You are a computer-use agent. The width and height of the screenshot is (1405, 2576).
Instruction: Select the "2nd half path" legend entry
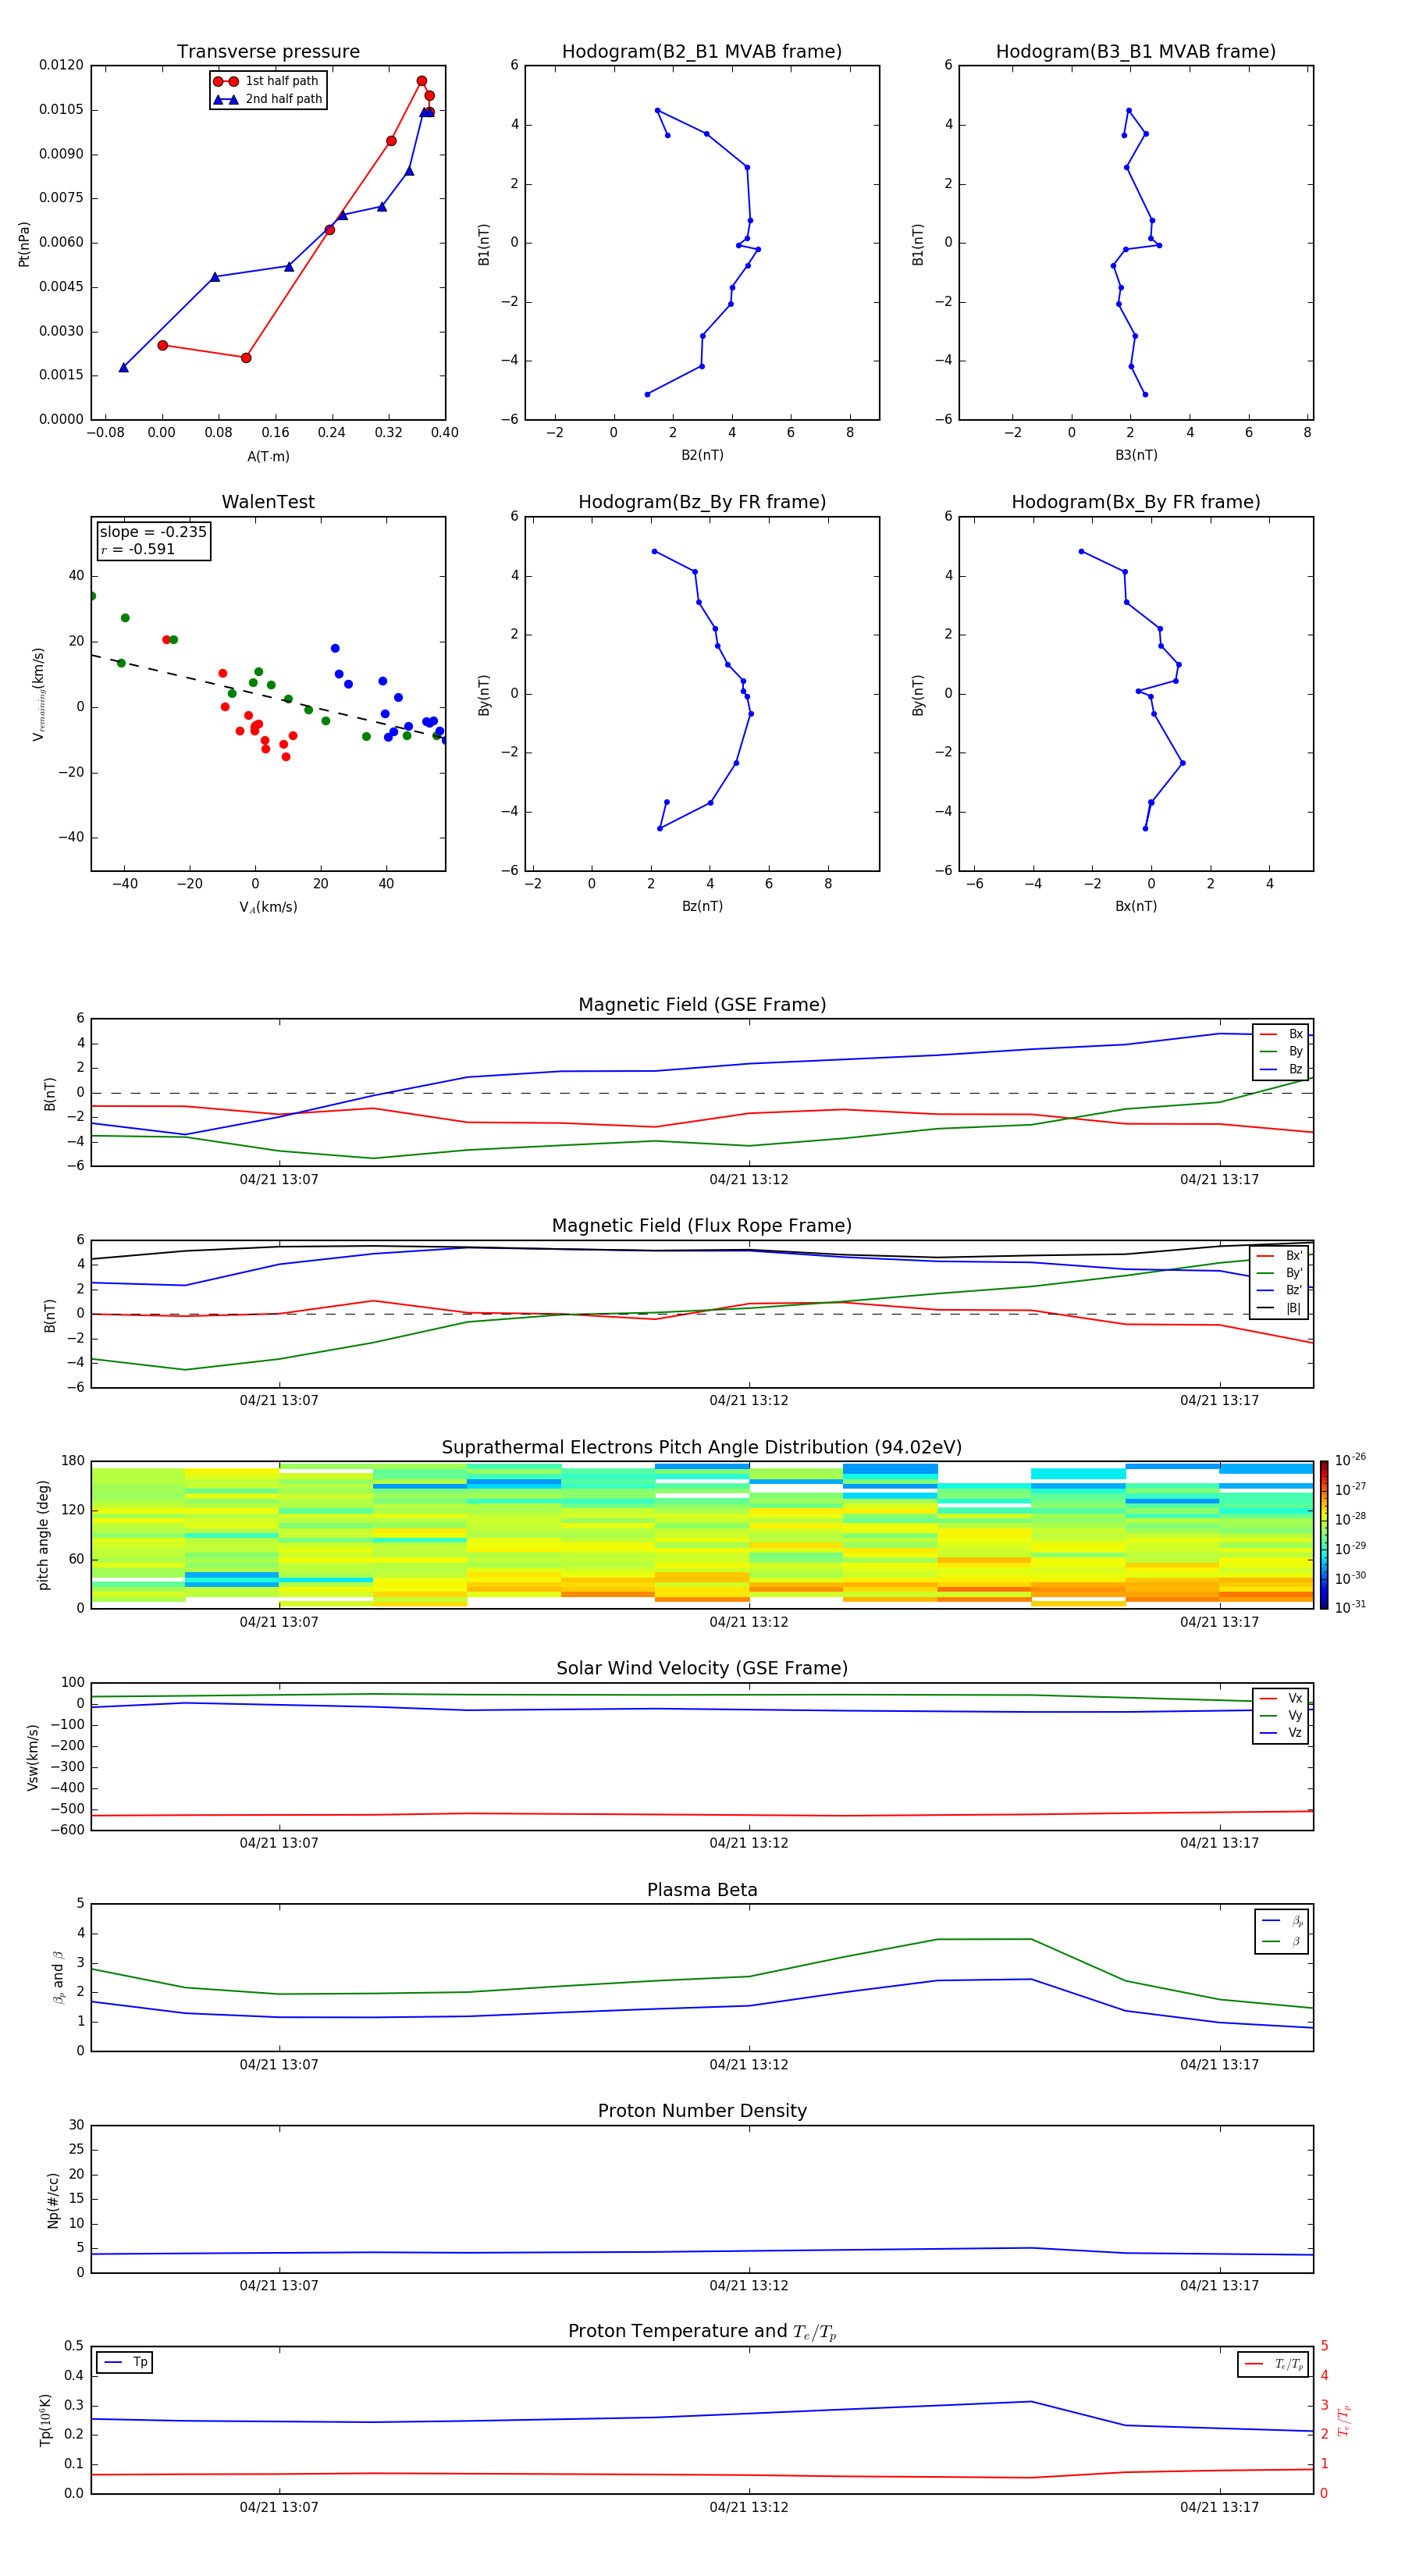267,99
